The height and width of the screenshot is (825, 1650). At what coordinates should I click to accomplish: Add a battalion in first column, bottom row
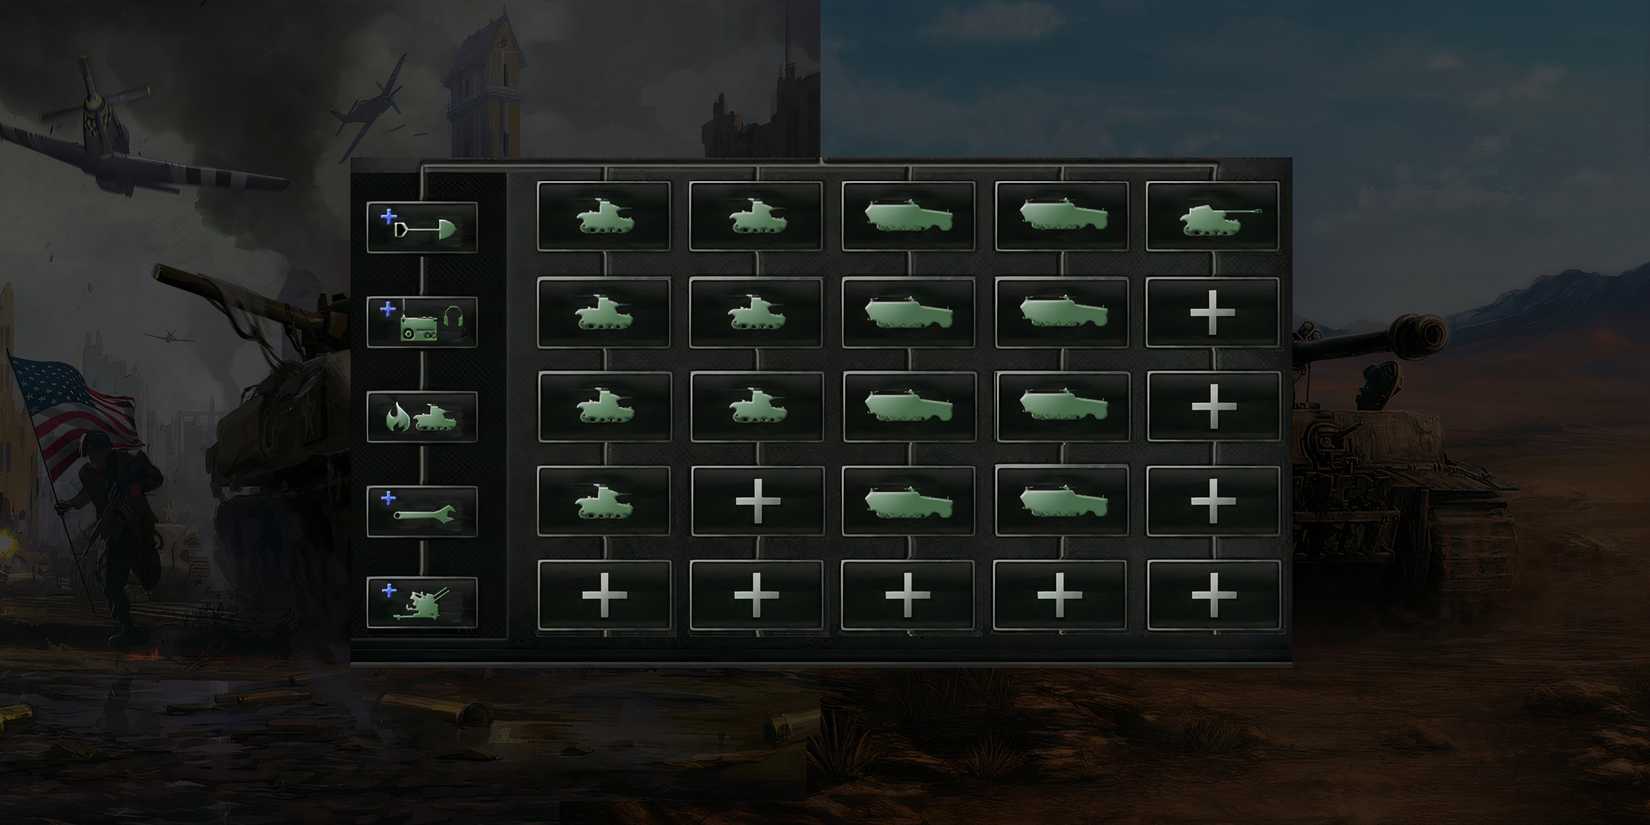click(x=604, y=596)
